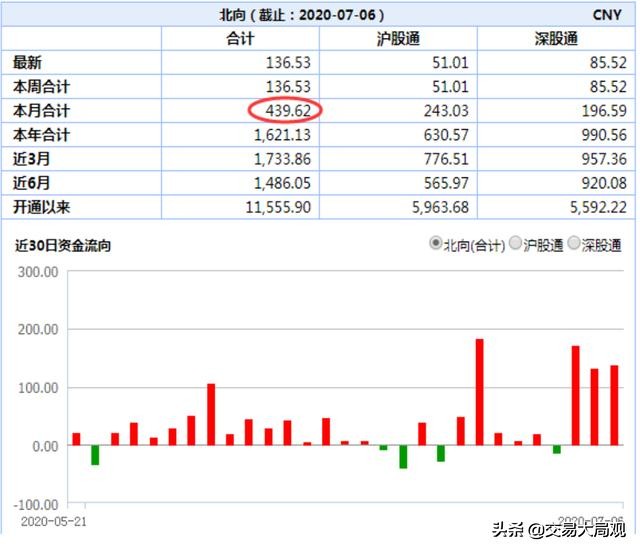Click the 深股通 column header

[x=556, y=39]
